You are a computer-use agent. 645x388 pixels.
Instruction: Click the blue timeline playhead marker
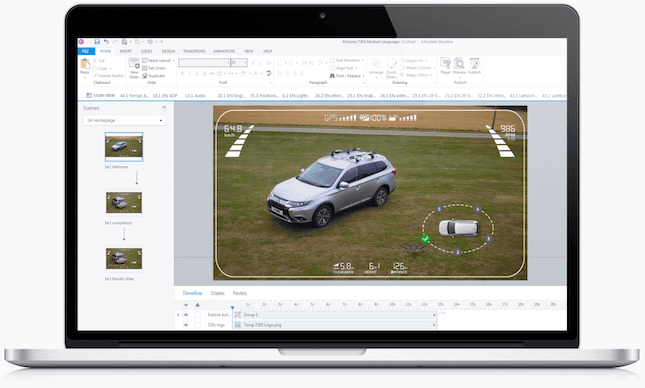pos(232,307)
